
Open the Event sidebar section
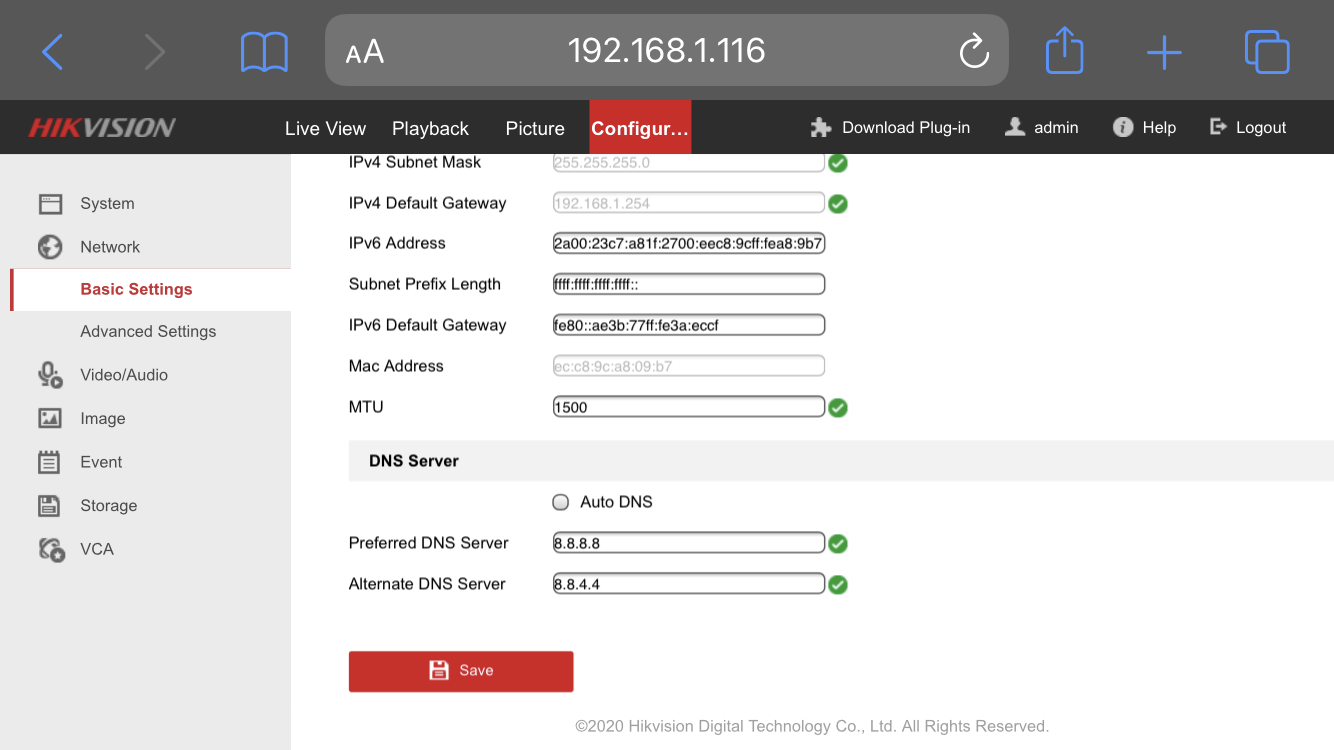tap(101, 462)
